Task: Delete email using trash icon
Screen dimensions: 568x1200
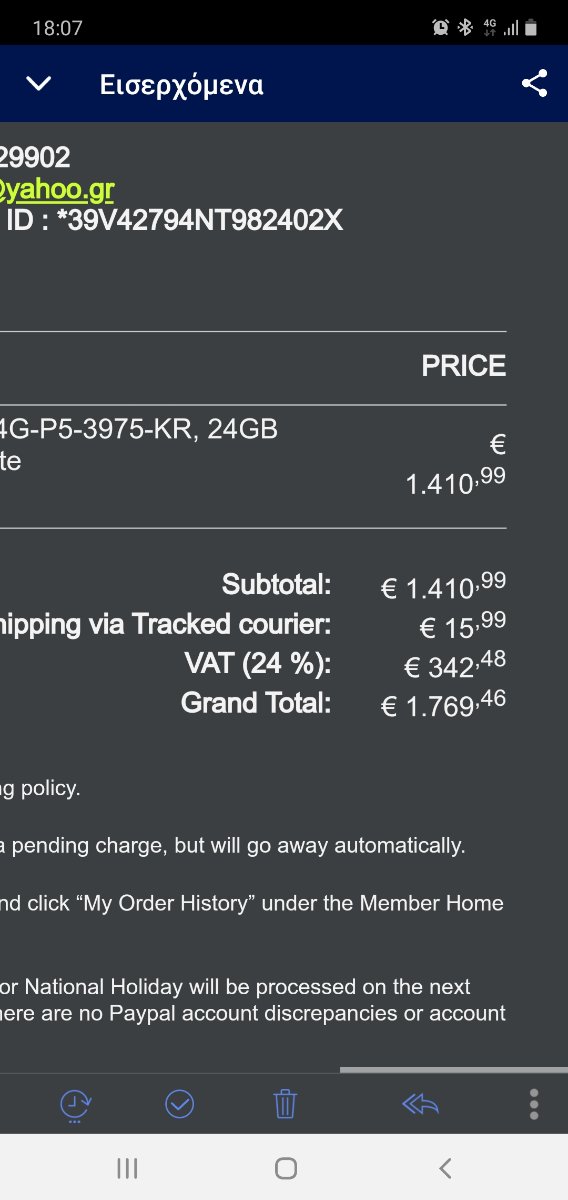Action: (285, 1104)
